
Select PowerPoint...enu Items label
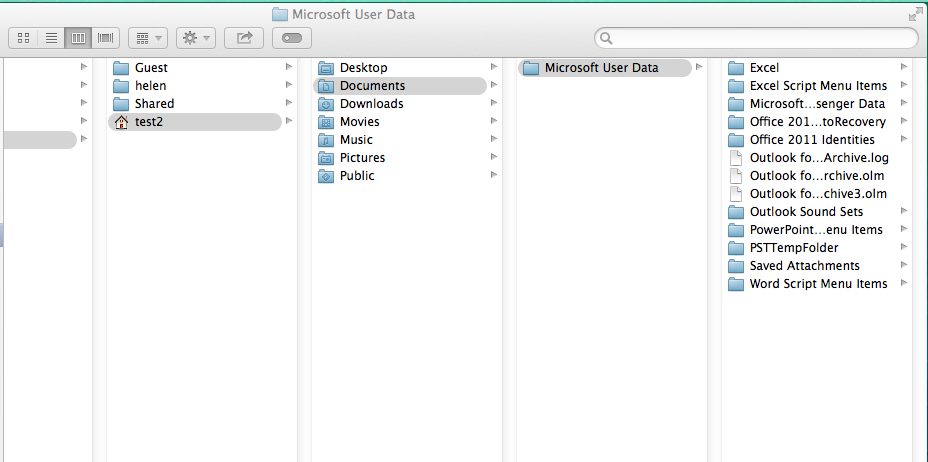(x=816, y=230)
